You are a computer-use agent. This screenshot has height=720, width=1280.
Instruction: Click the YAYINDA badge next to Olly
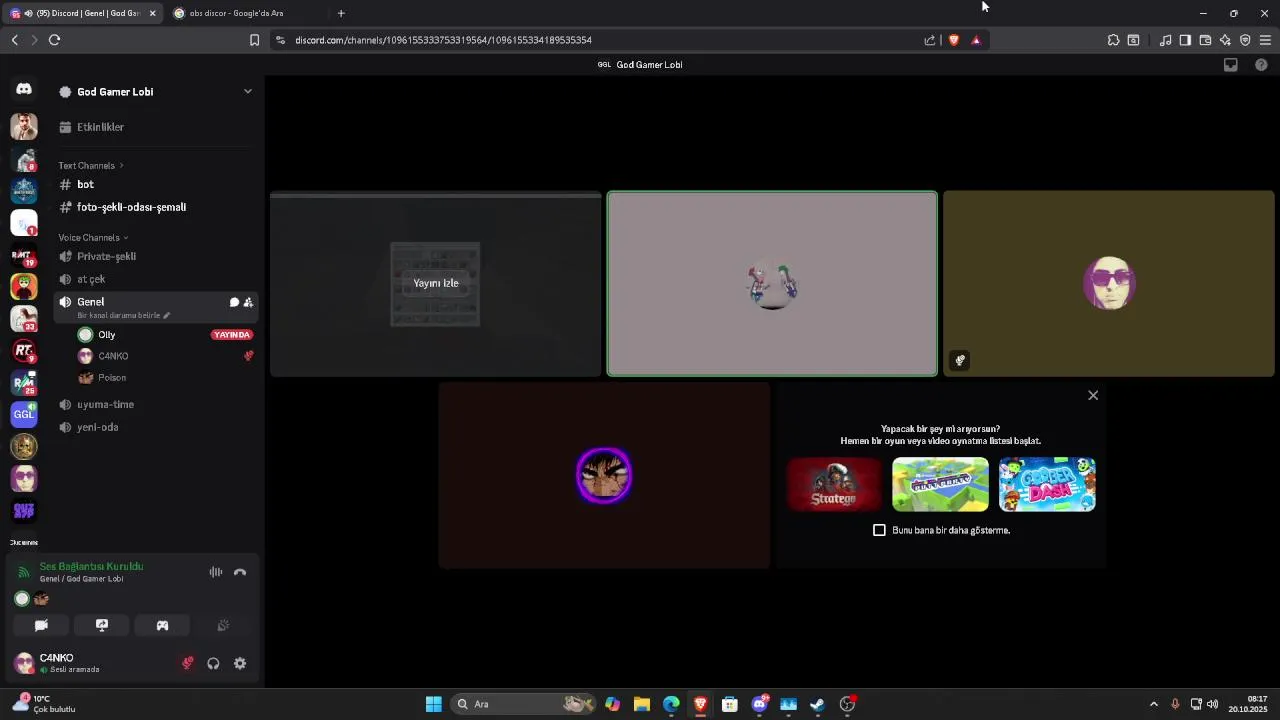point(232,335)
